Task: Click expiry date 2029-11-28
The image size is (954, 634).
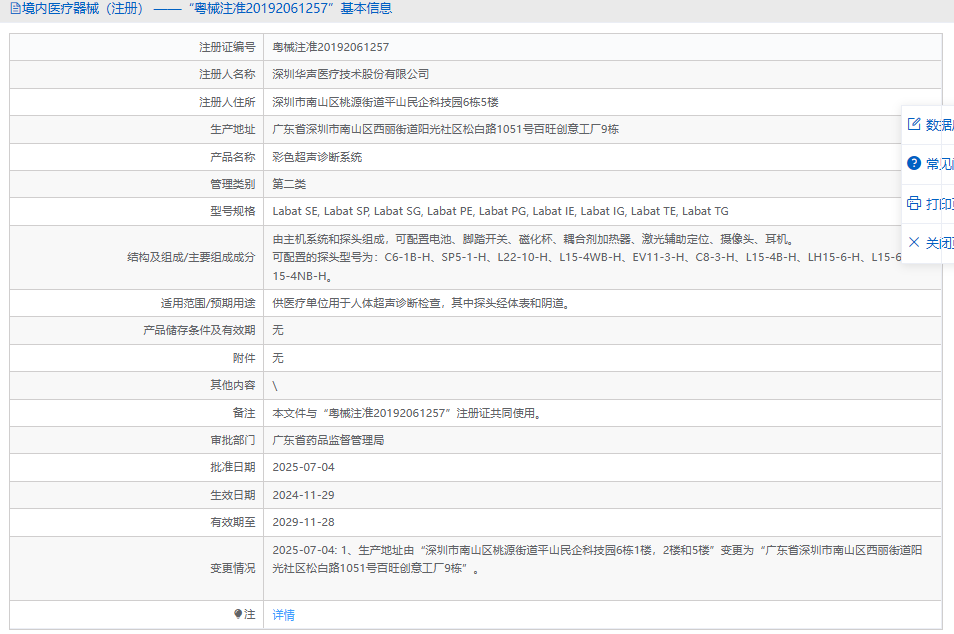Action: click(x=303, y=522)
